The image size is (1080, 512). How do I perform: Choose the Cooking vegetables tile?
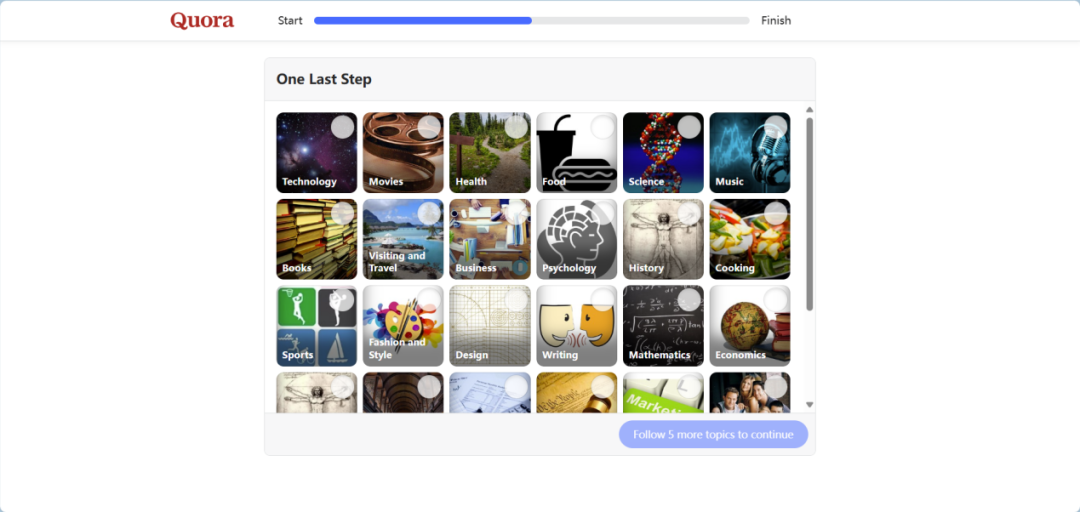[x=750, y=239]
